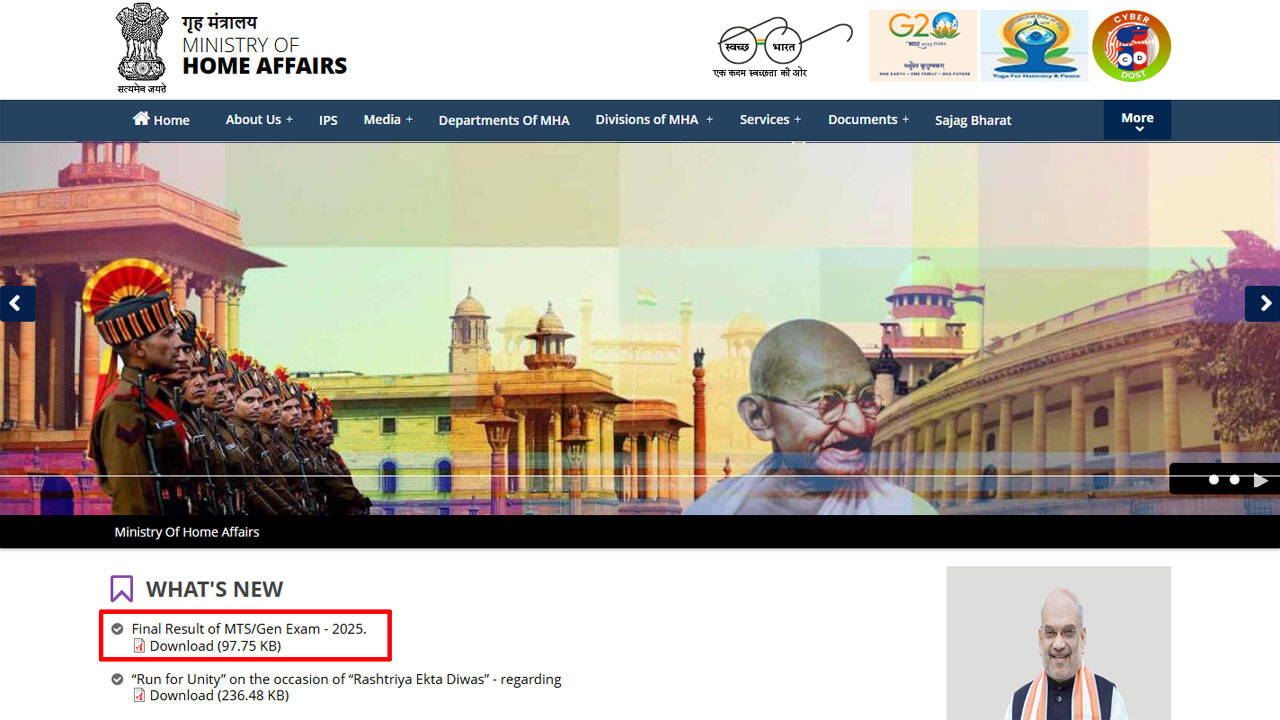The width and height of the screenshot is (1280, 720).
Task: Open Departments Of MHA
Action: [x=504, y=120]
